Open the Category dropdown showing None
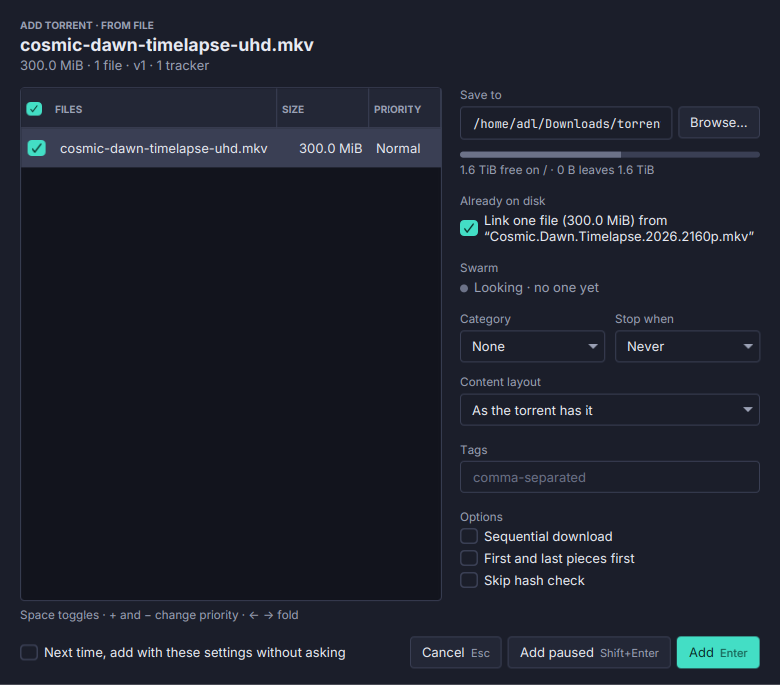Viewport: 780px width, 685px height. (532, 346)
